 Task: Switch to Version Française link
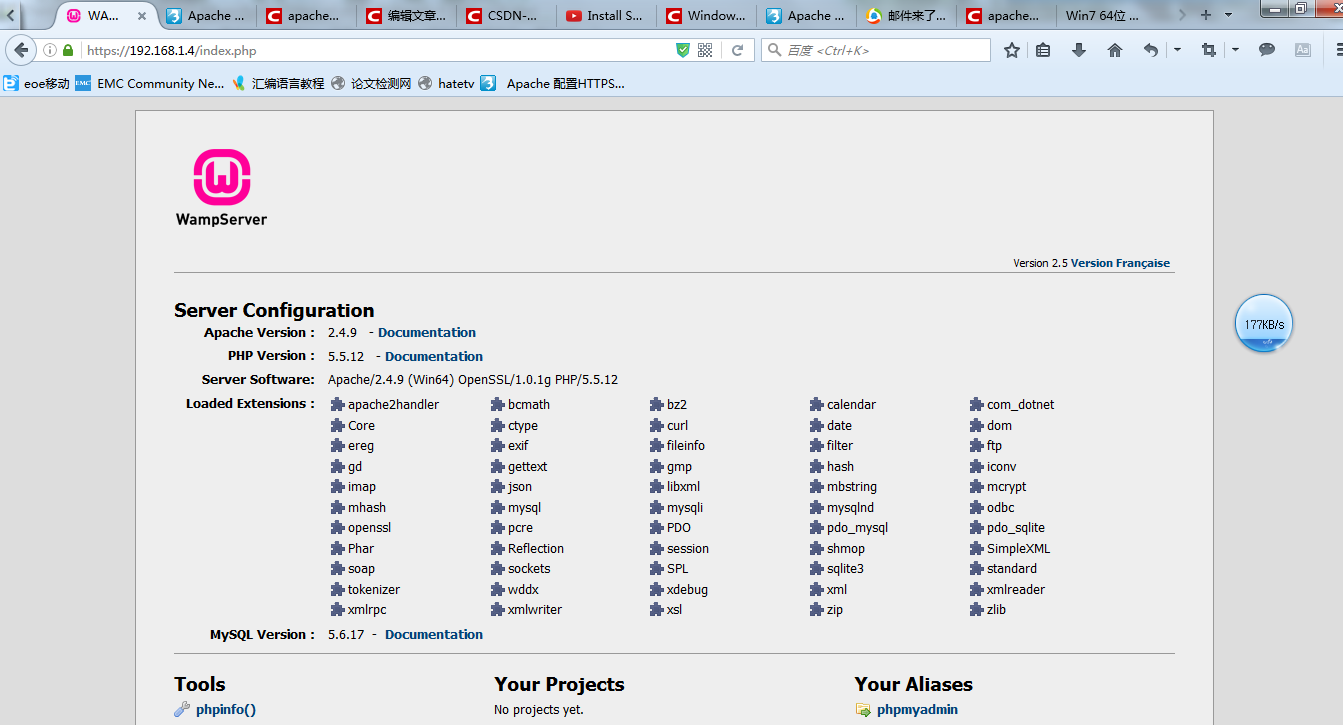pyautogui.click(x=1120, y=264)
